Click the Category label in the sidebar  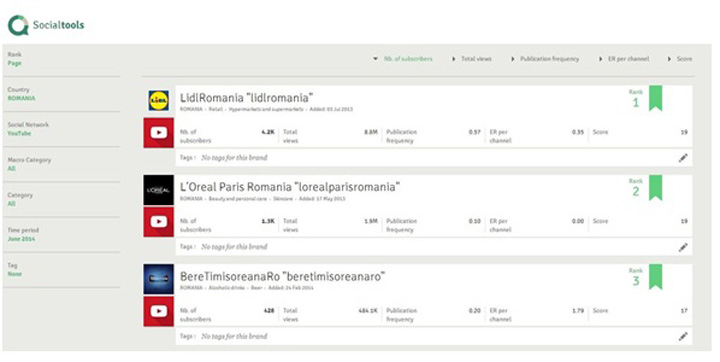click(20, 195)
